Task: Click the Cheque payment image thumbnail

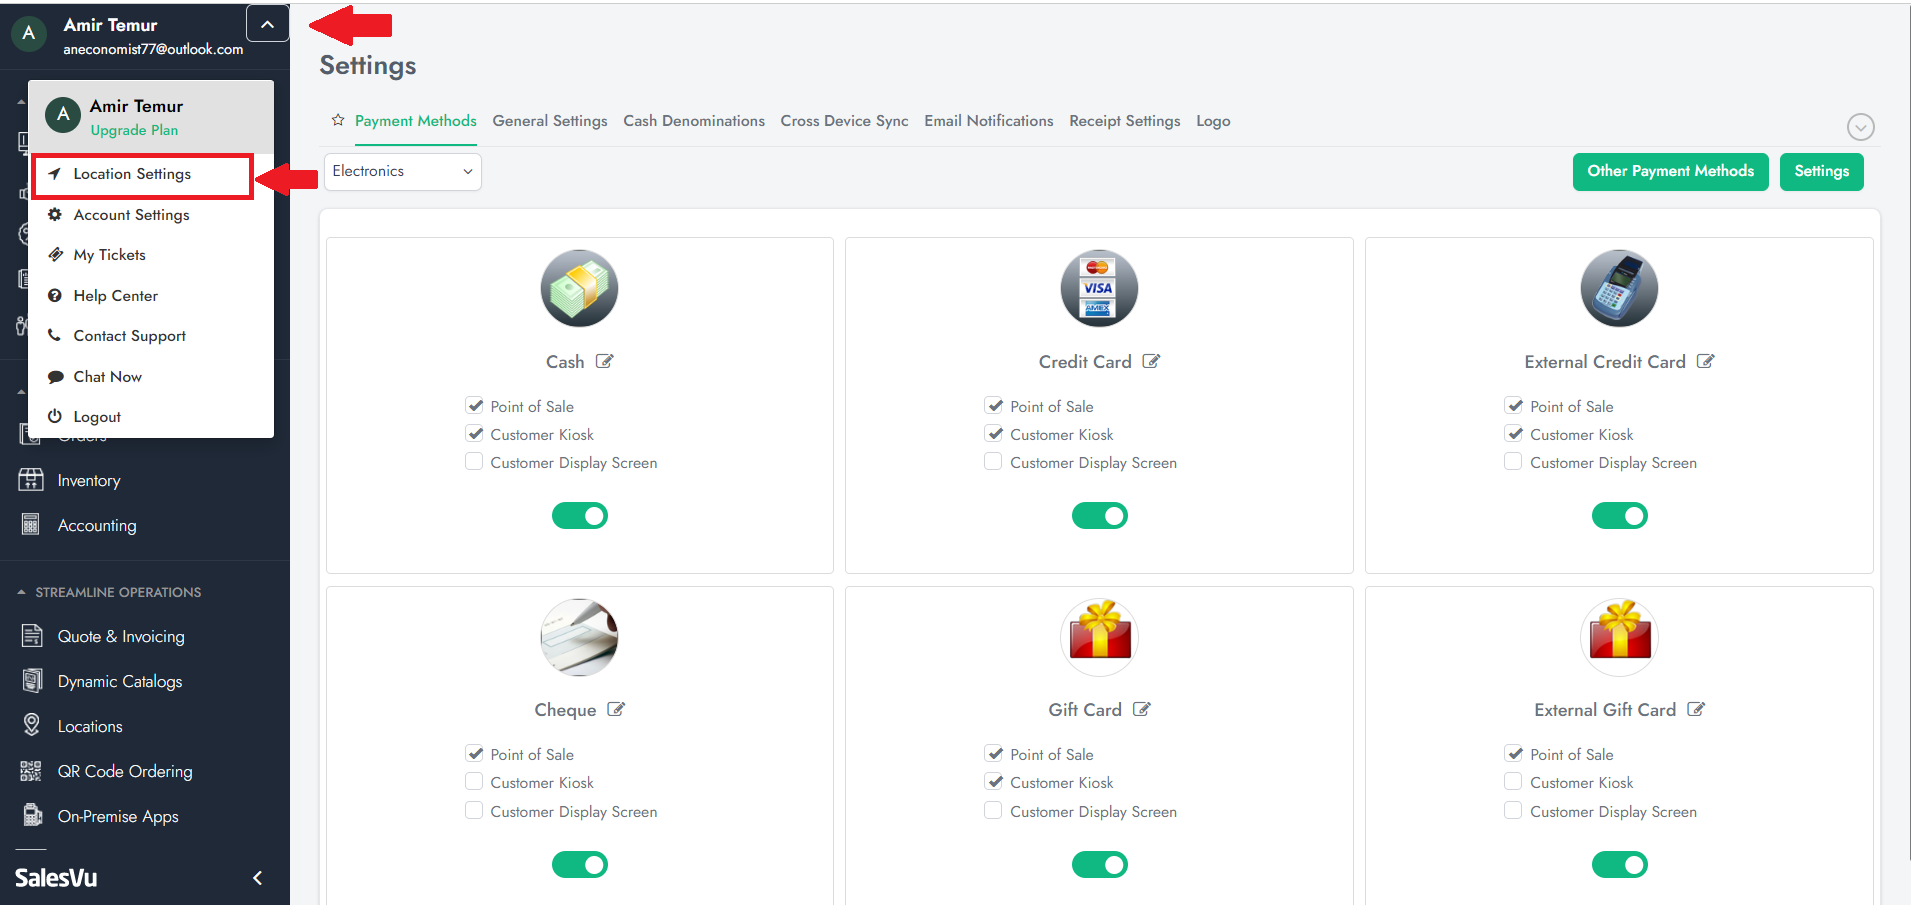Action: 579,637
